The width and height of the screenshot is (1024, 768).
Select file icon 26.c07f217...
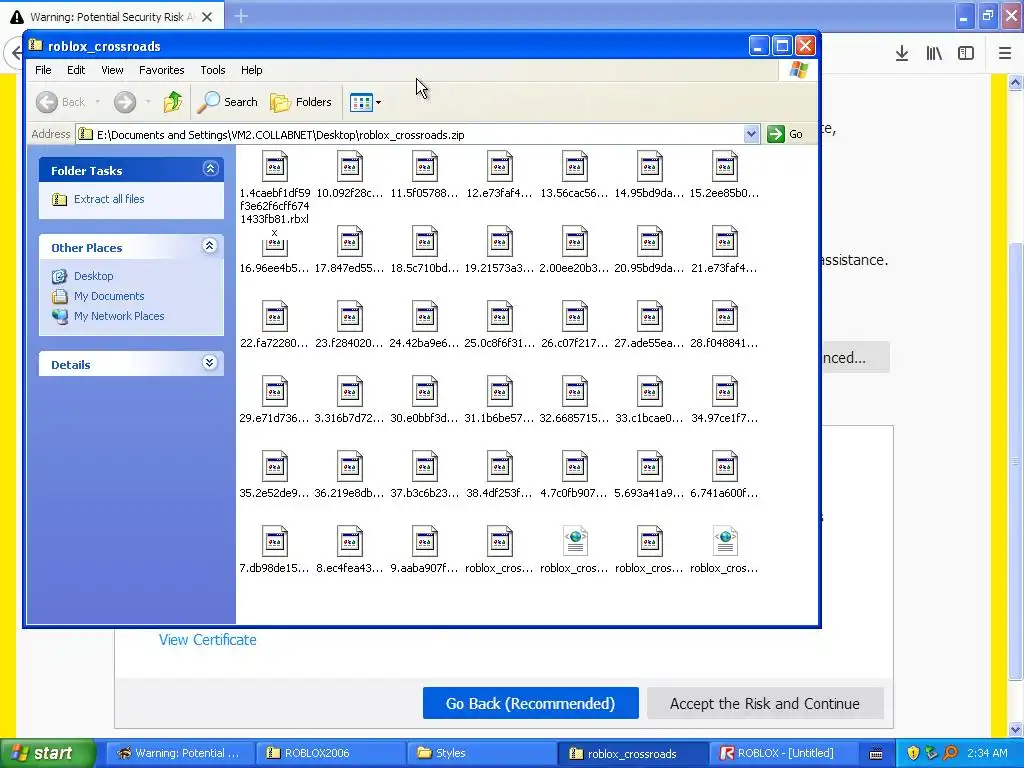tap(575, 317)
